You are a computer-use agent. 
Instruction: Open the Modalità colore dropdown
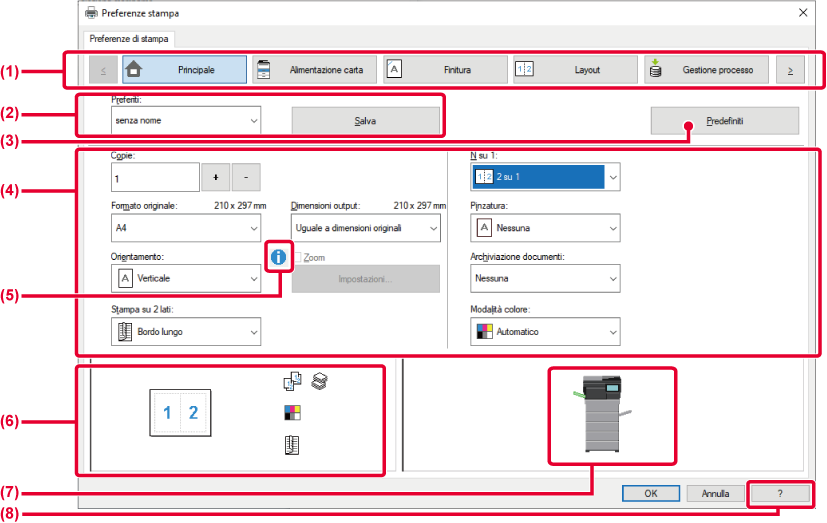click(545, 331)
